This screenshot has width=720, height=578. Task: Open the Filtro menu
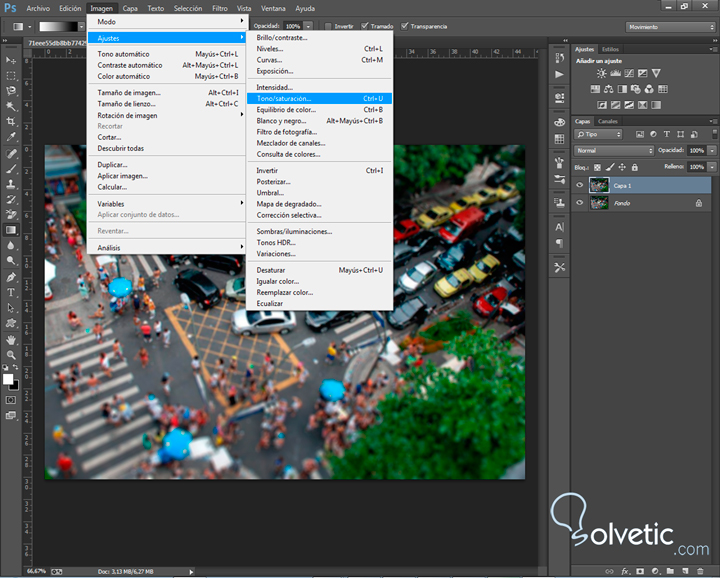tap(219, 8)
